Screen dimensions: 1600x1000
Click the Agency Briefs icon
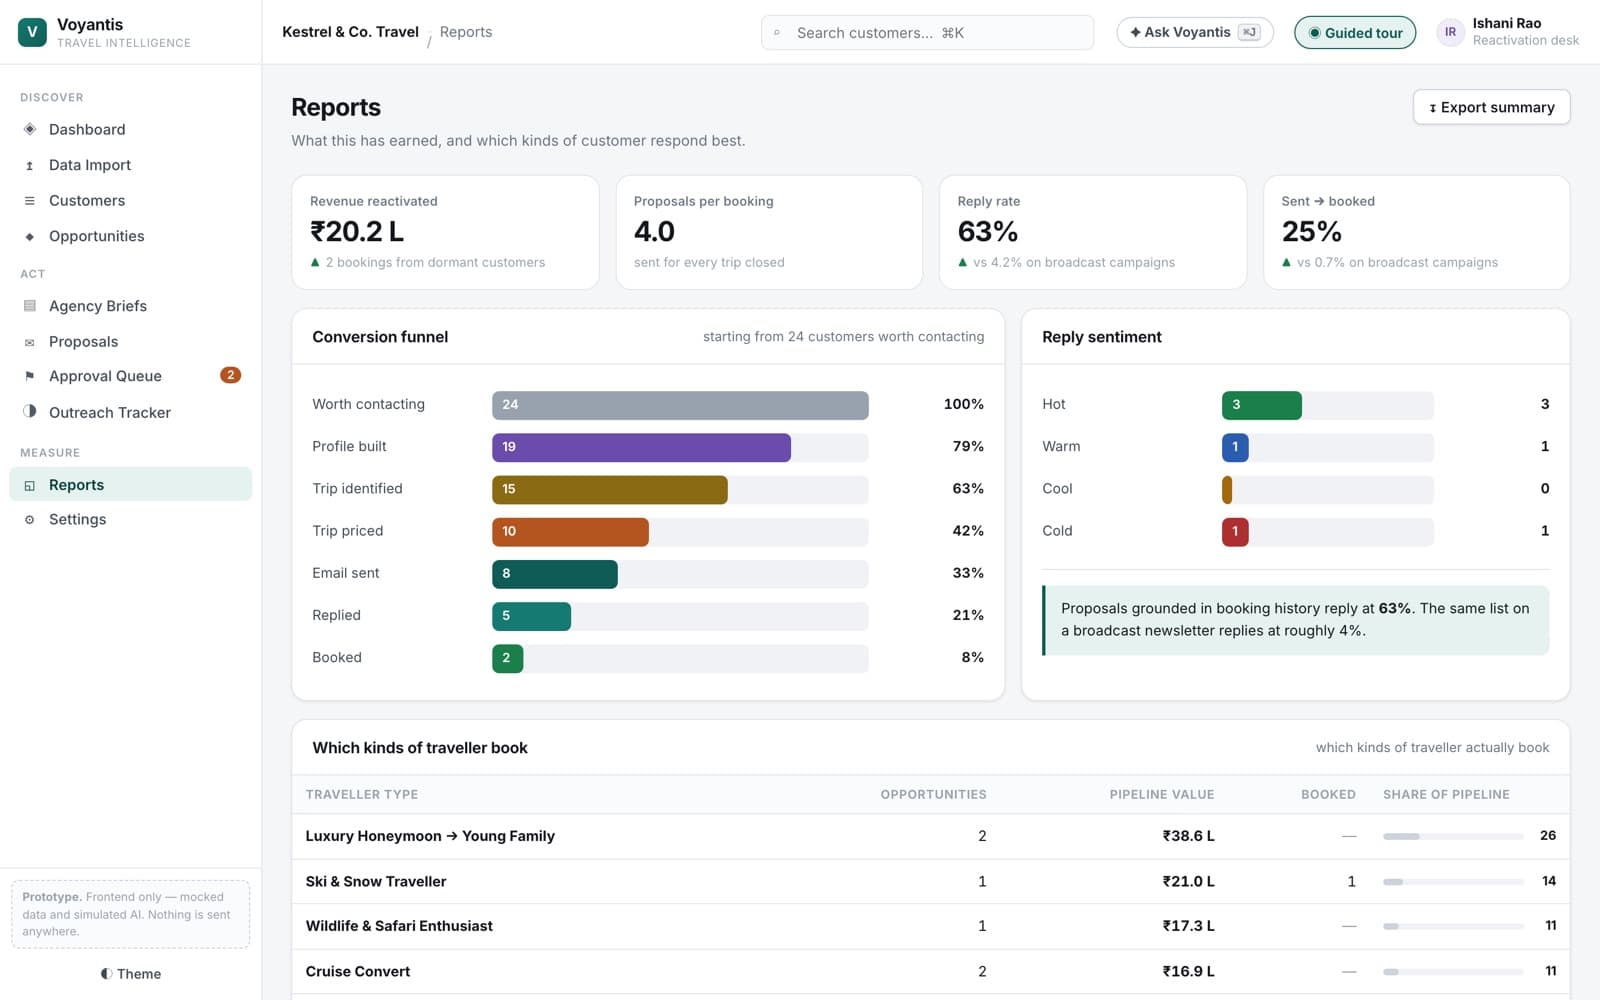pyautogui.click(x=30, y=306)
